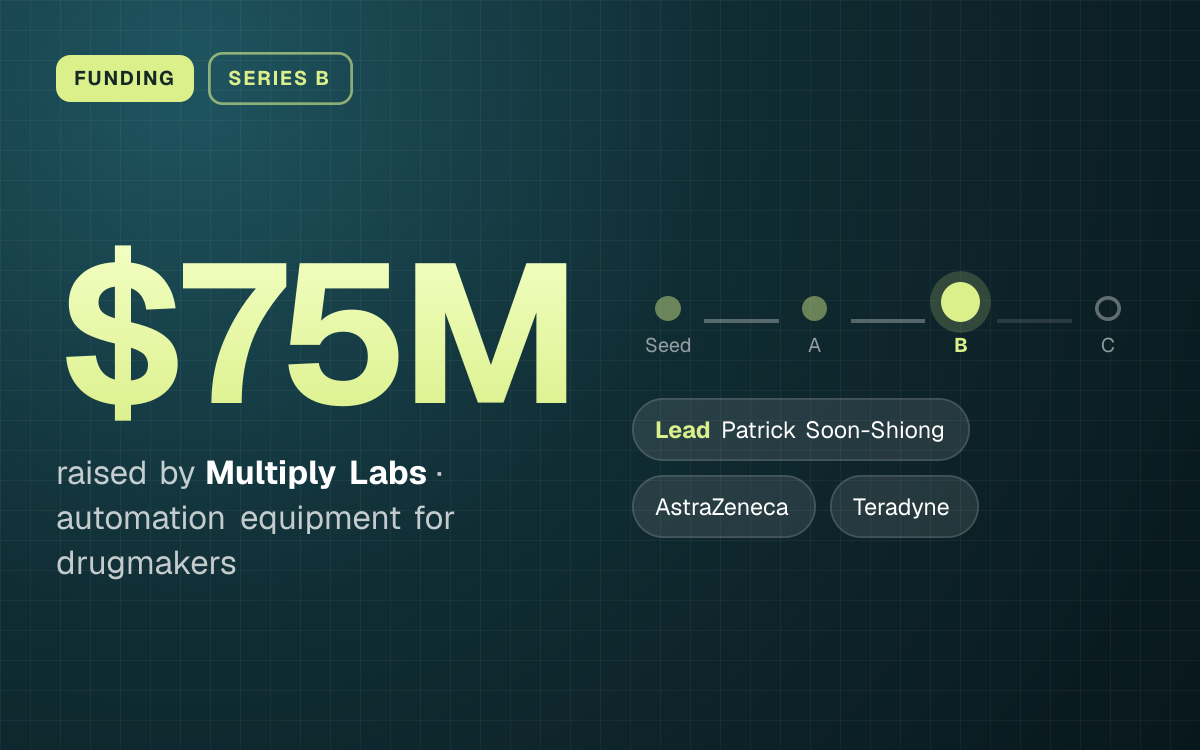The image size is (1200, 750).
Task: Open the AstraZeneca investor chip
Action: 724,507
